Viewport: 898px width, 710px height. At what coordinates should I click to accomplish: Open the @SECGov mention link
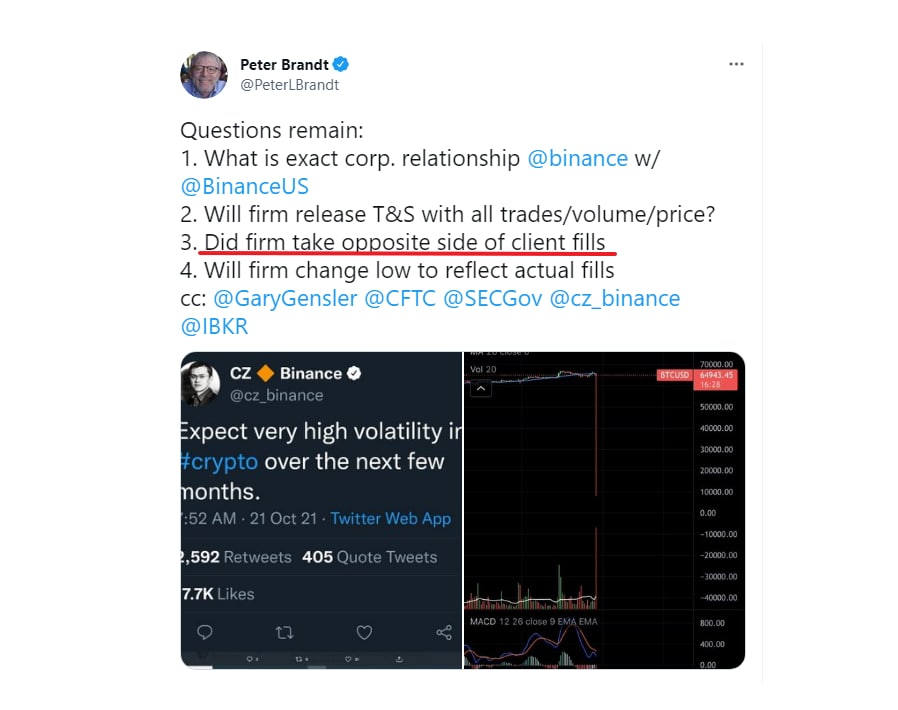pos(493,299)
